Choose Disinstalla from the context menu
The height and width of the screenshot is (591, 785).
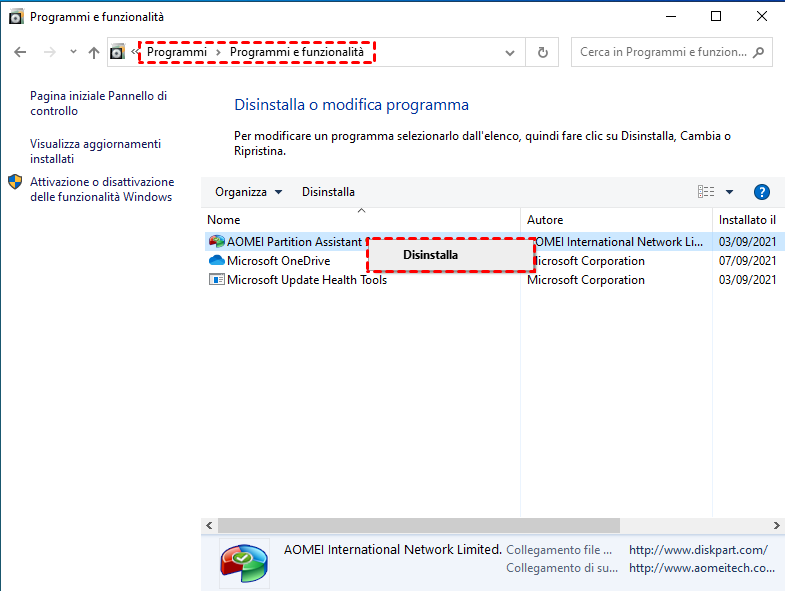pos(451,255)
